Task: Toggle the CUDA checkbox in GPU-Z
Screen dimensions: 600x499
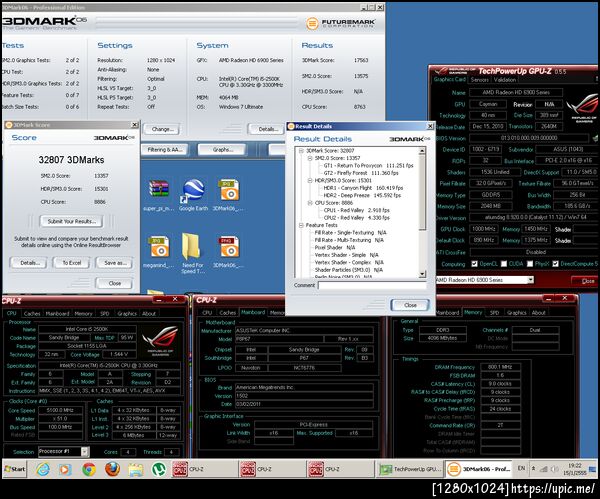Action: pyautogui.click(x=504, y=264)
